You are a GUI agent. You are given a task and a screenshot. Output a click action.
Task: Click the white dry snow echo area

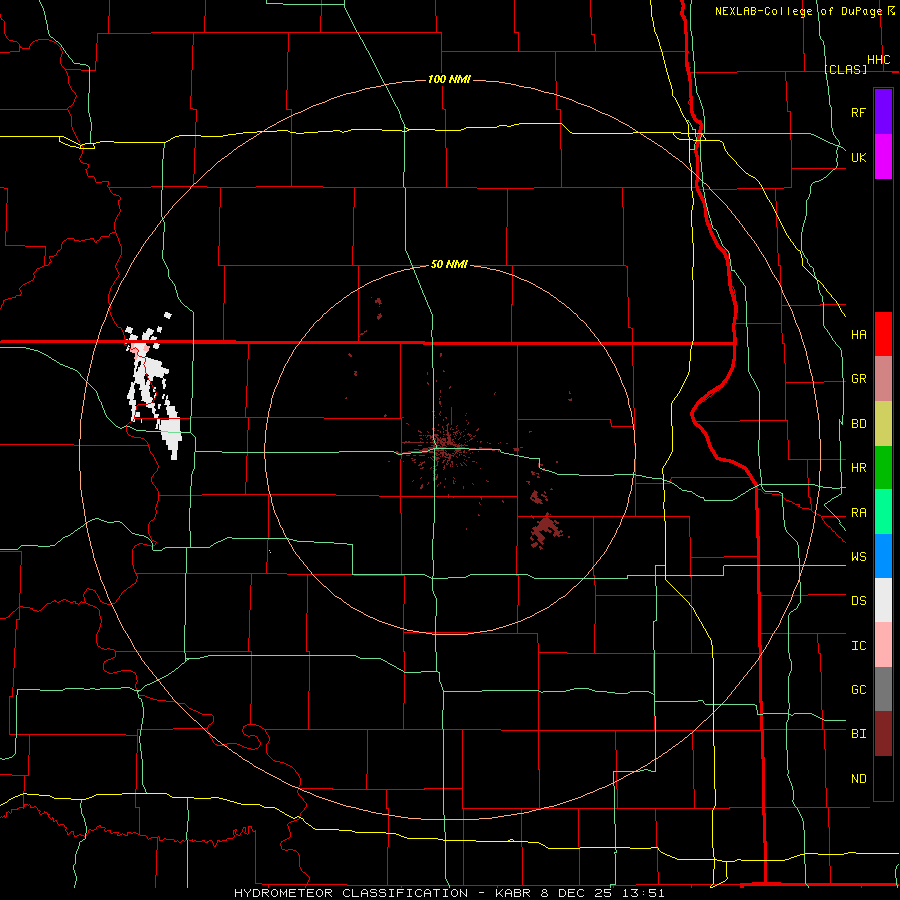[153, 386]
